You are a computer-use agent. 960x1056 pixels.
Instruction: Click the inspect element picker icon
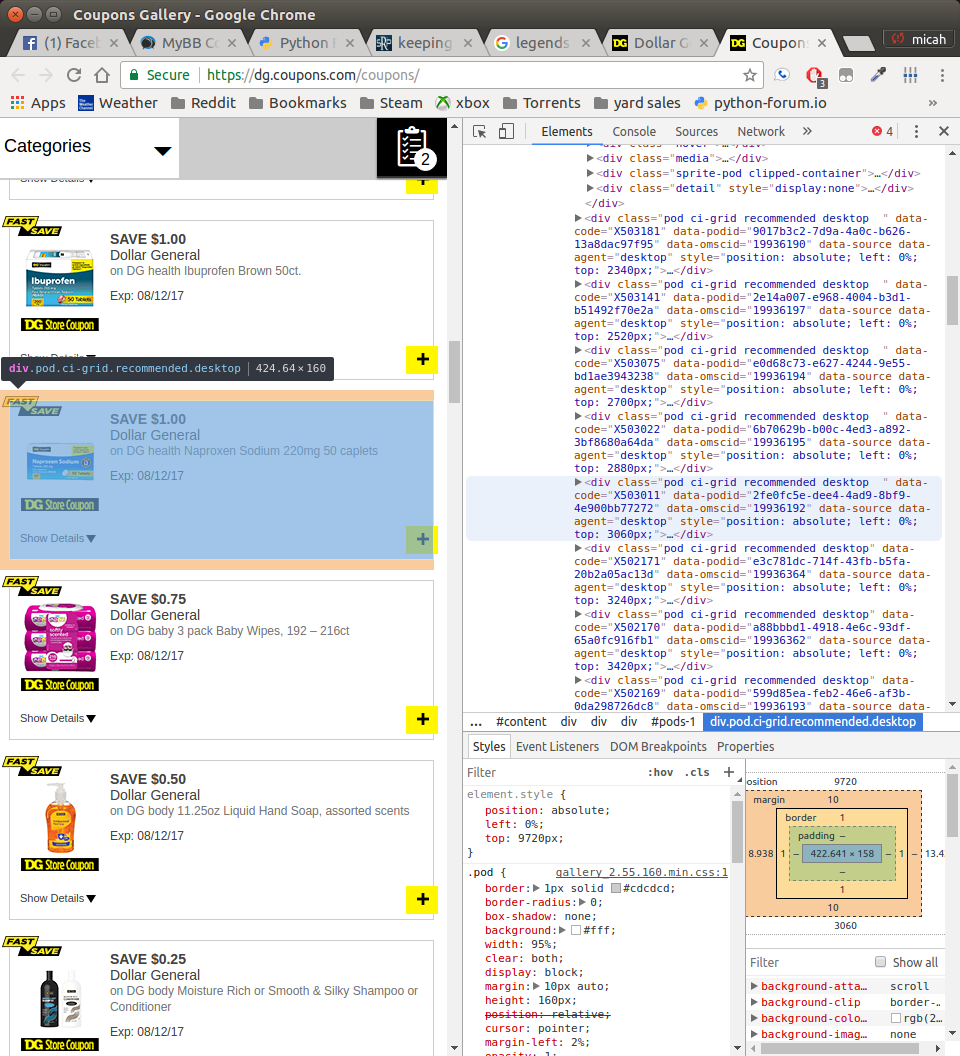pyautogui.click(x=480, y=132)
